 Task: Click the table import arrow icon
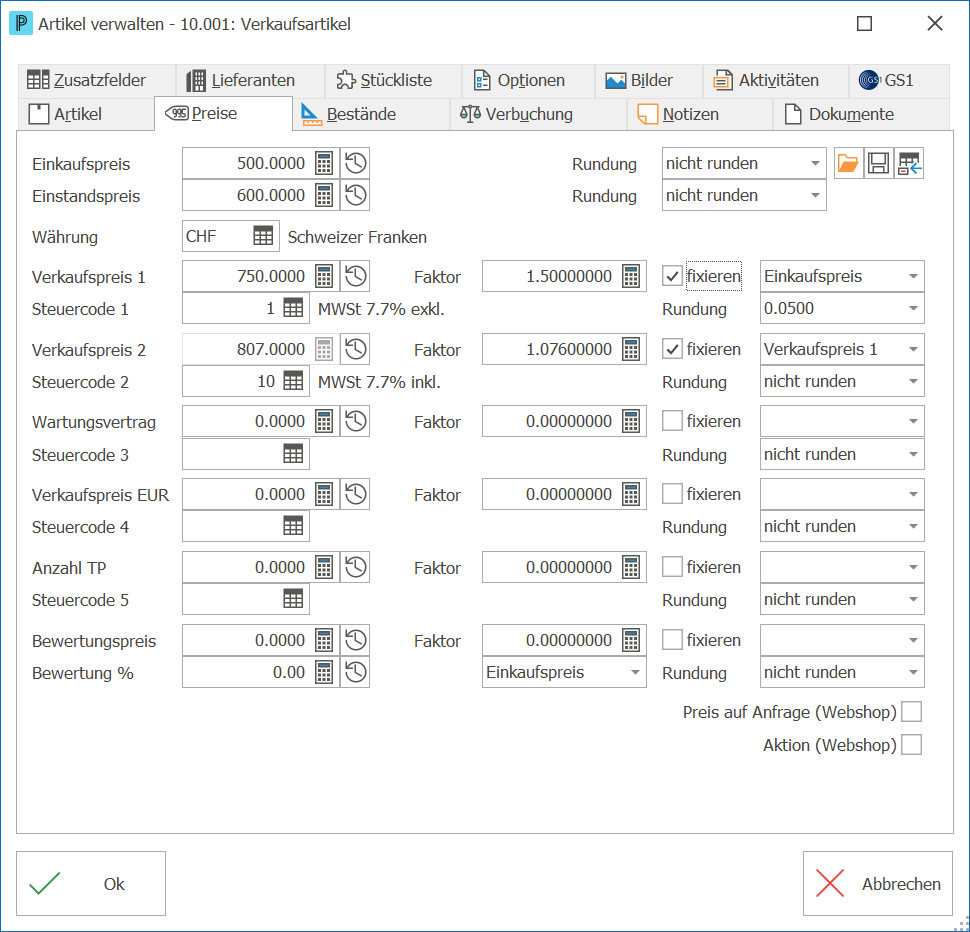[909, 163]
